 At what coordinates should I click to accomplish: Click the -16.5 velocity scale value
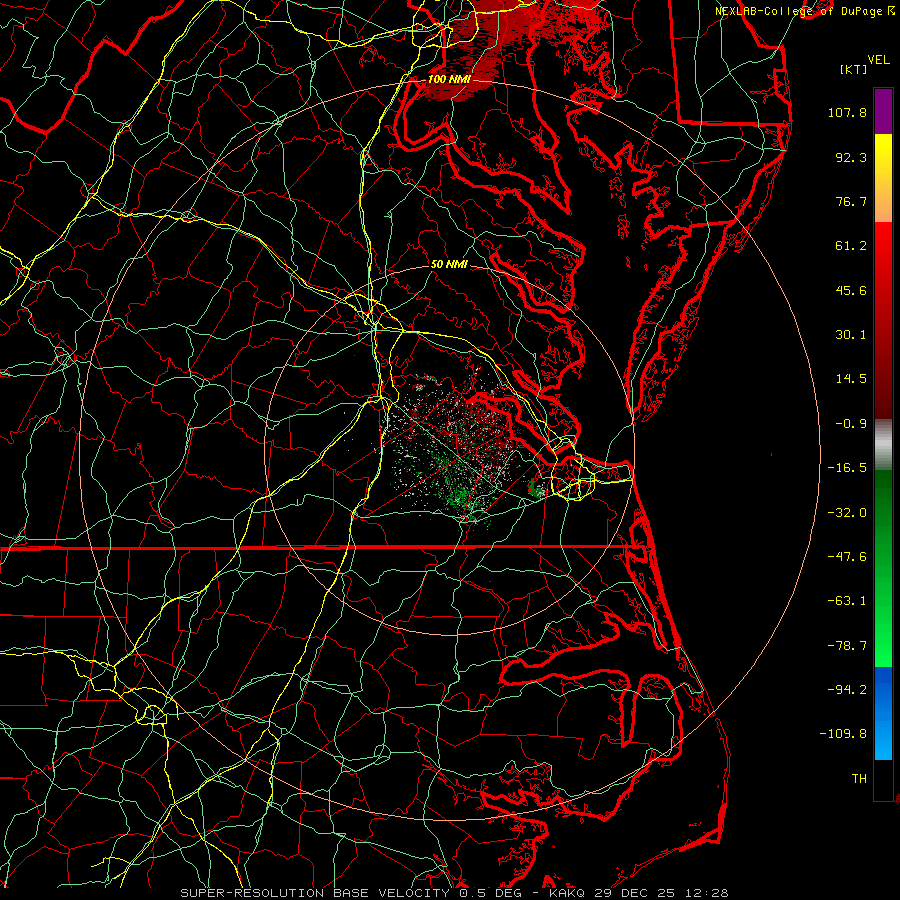pyautogui.click(x=847, y=468)
